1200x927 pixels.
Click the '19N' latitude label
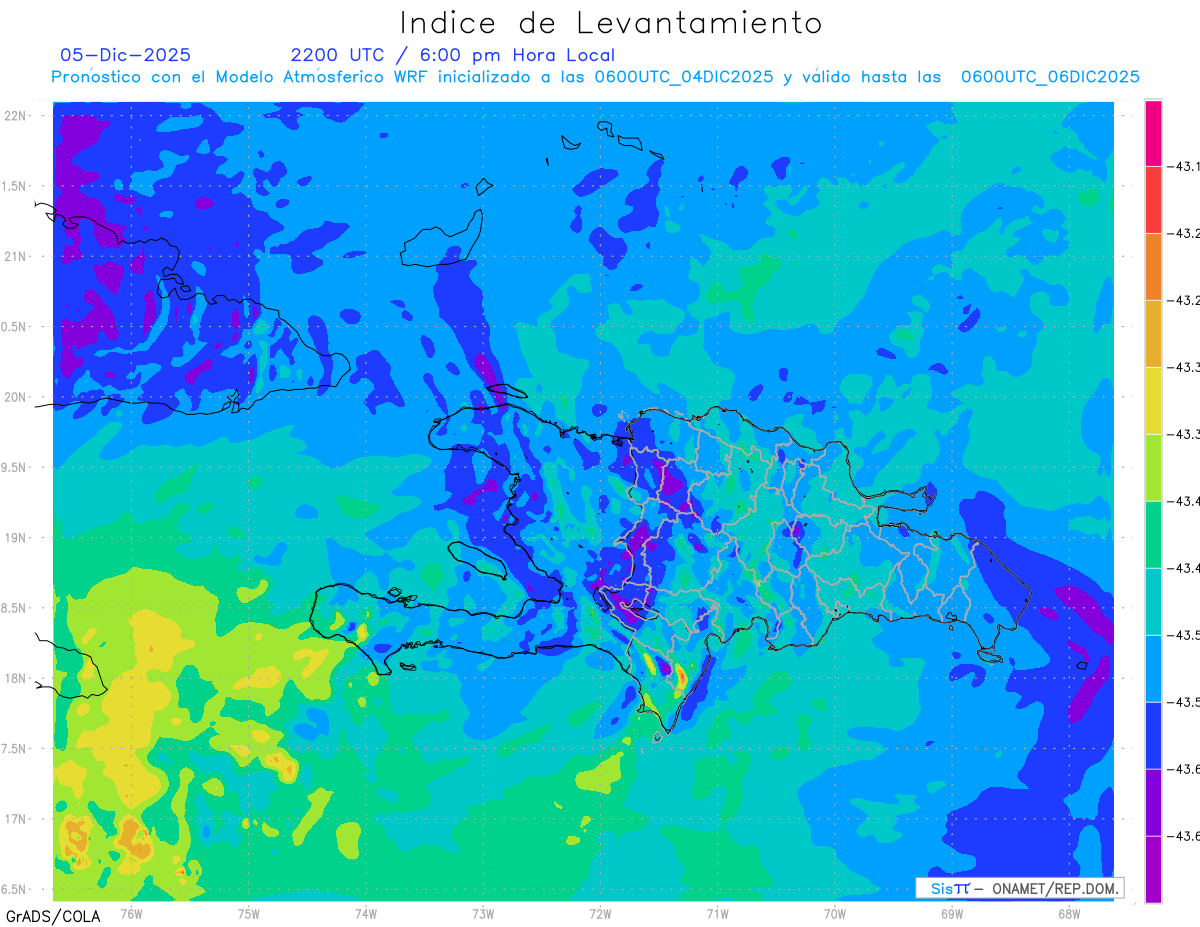(15, 537)
